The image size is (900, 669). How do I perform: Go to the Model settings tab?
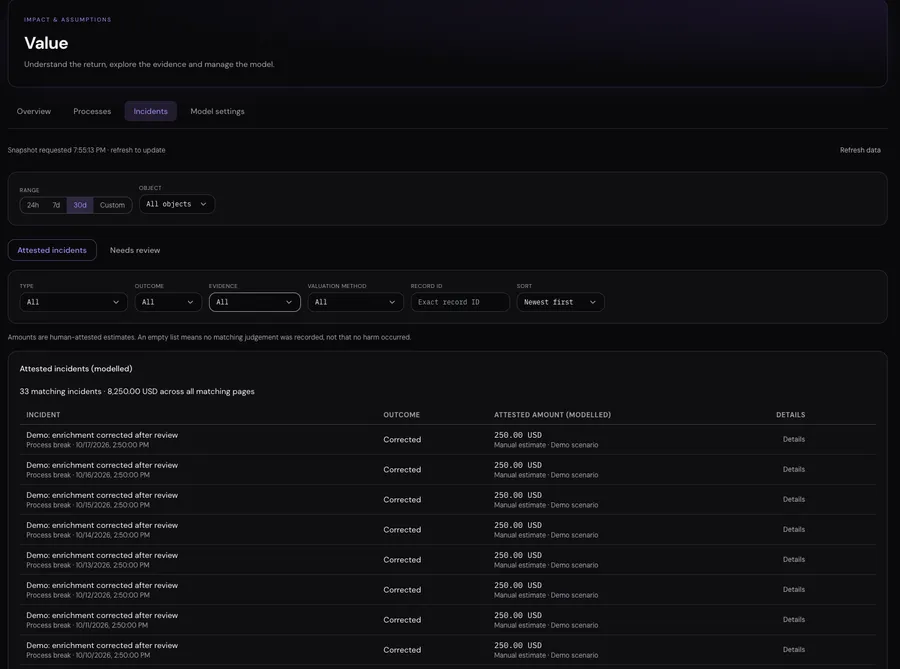tap(217, 111)
